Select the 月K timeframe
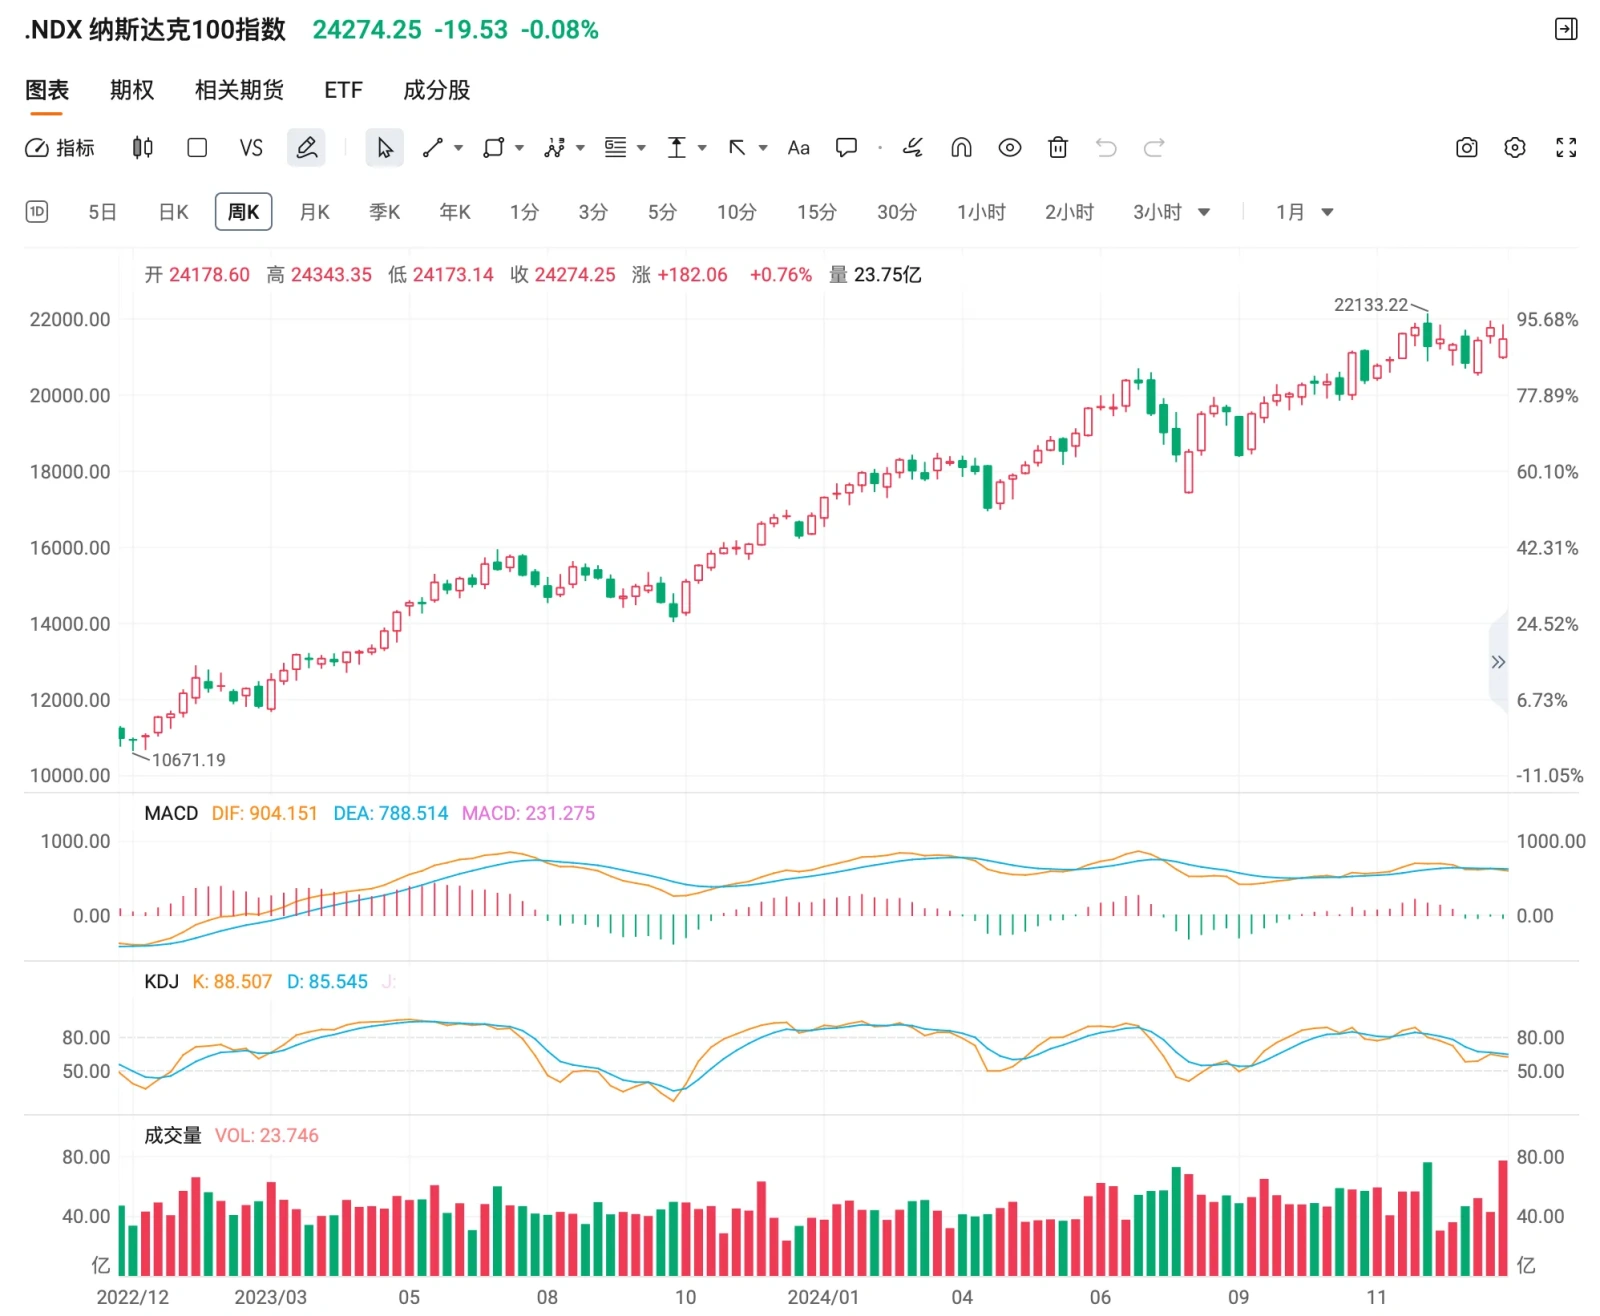Screen dimensions: 1600x1316 coord(314,212)
